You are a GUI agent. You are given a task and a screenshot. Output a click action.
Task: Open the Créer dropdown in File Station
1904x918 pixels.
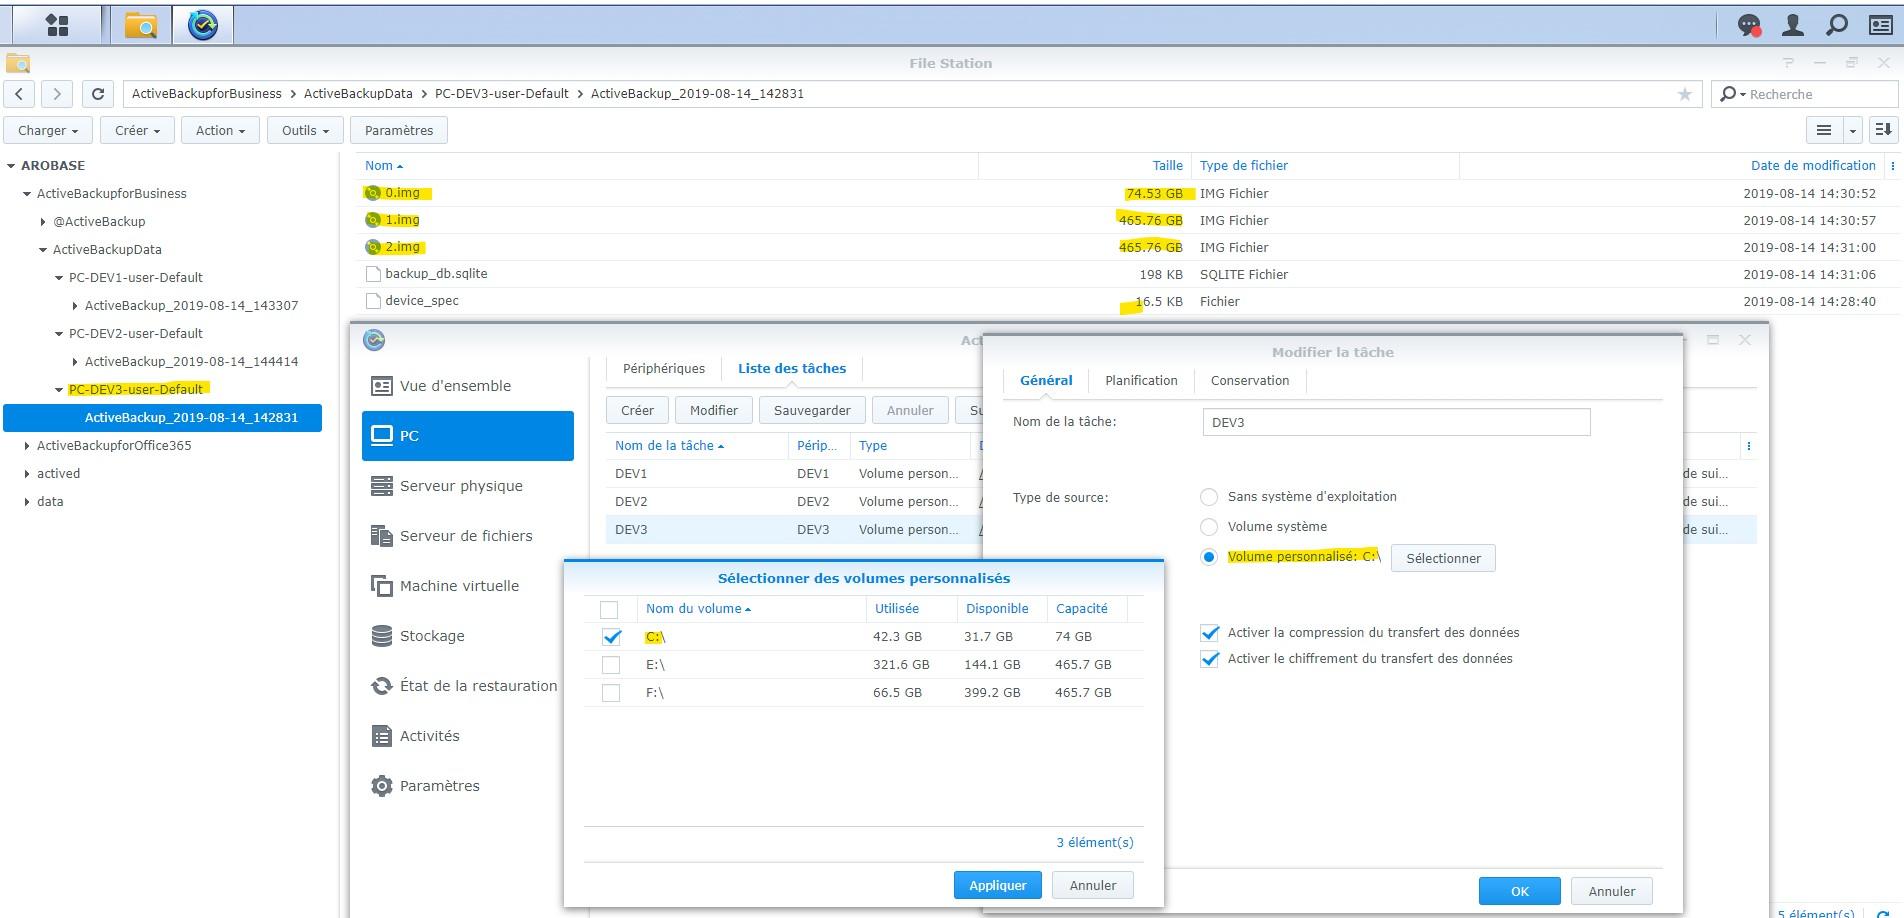coord(137,130)
